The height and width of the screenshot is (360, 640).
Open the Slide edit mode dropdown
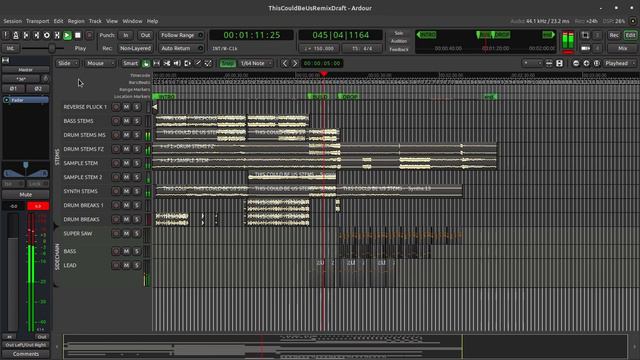(x=67, y=63)
